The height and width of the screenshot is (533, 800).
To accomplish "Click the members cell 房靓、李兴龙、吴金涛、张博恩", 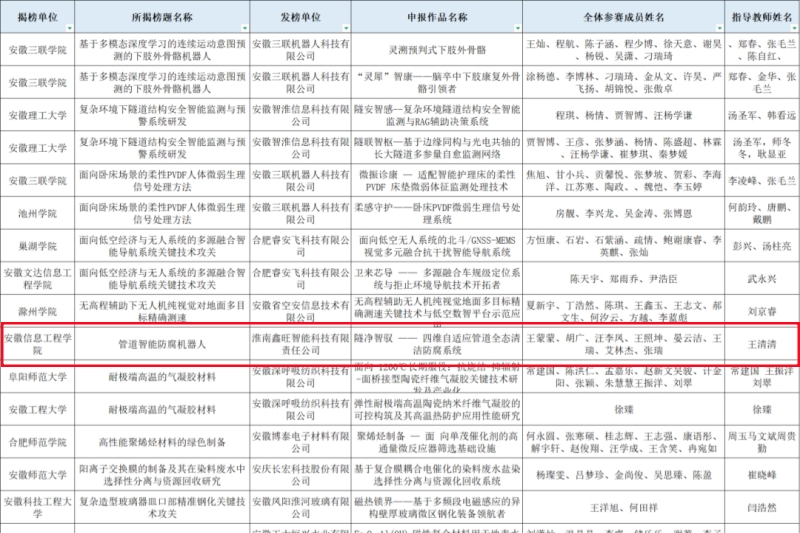I will 623,213.
